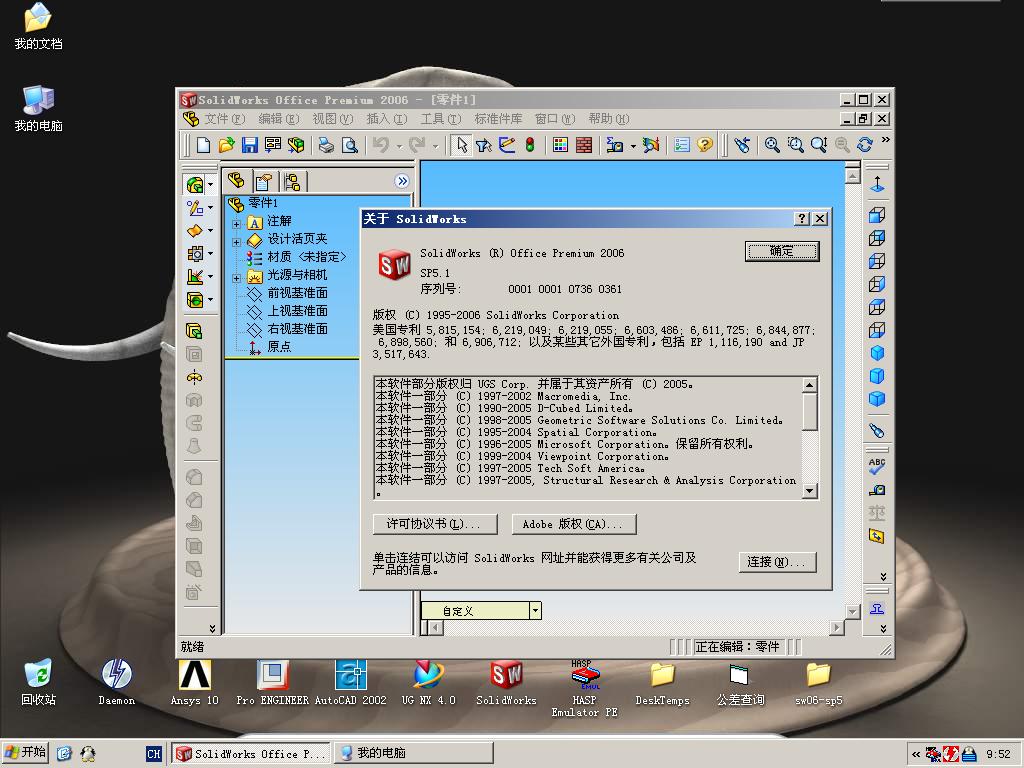Open the 编辑(E) menu

coord(278,119)
